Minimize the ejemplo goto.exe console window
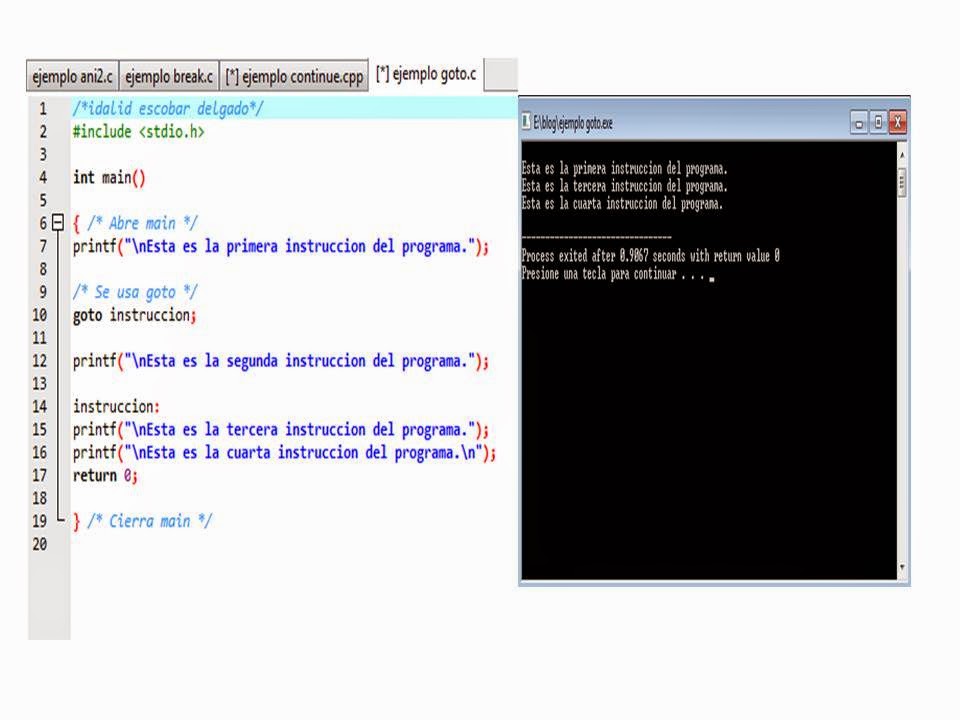The width and height of the screenshot is (960, 720). [858, 123]
